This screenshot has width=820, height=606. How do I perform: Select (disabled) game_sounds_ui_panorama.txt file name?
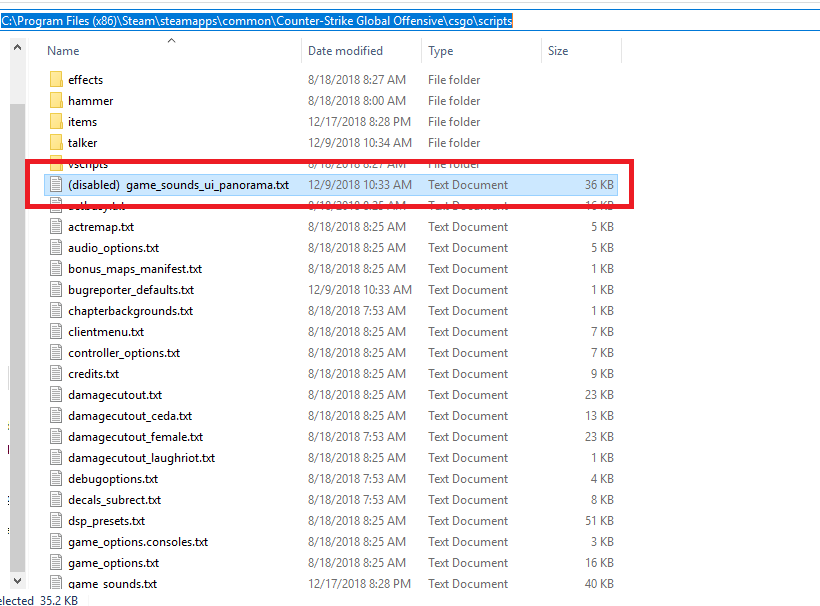point(178,185)
